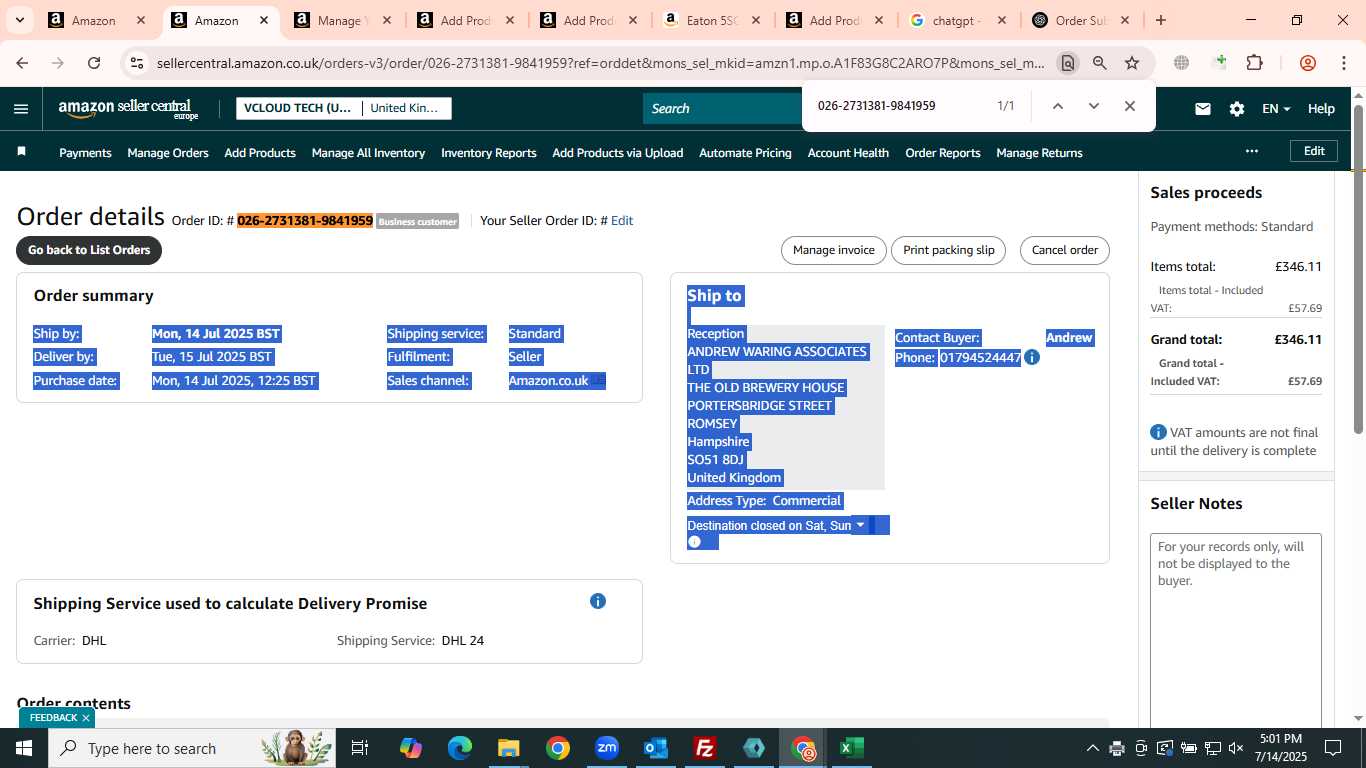1366x768 pixels.
Task: Click the find-in-page text field
Action: click(x=900, y=106)
